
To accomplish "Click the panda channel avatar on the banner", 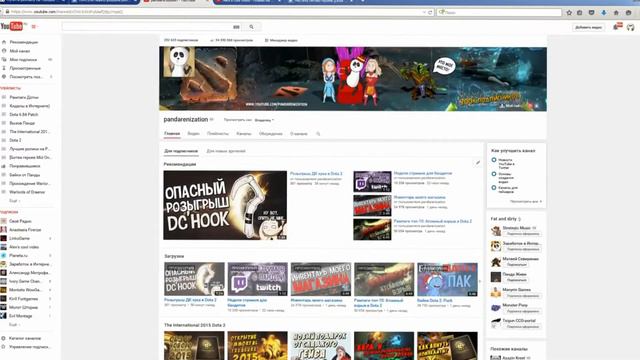I will coord(179,62).
